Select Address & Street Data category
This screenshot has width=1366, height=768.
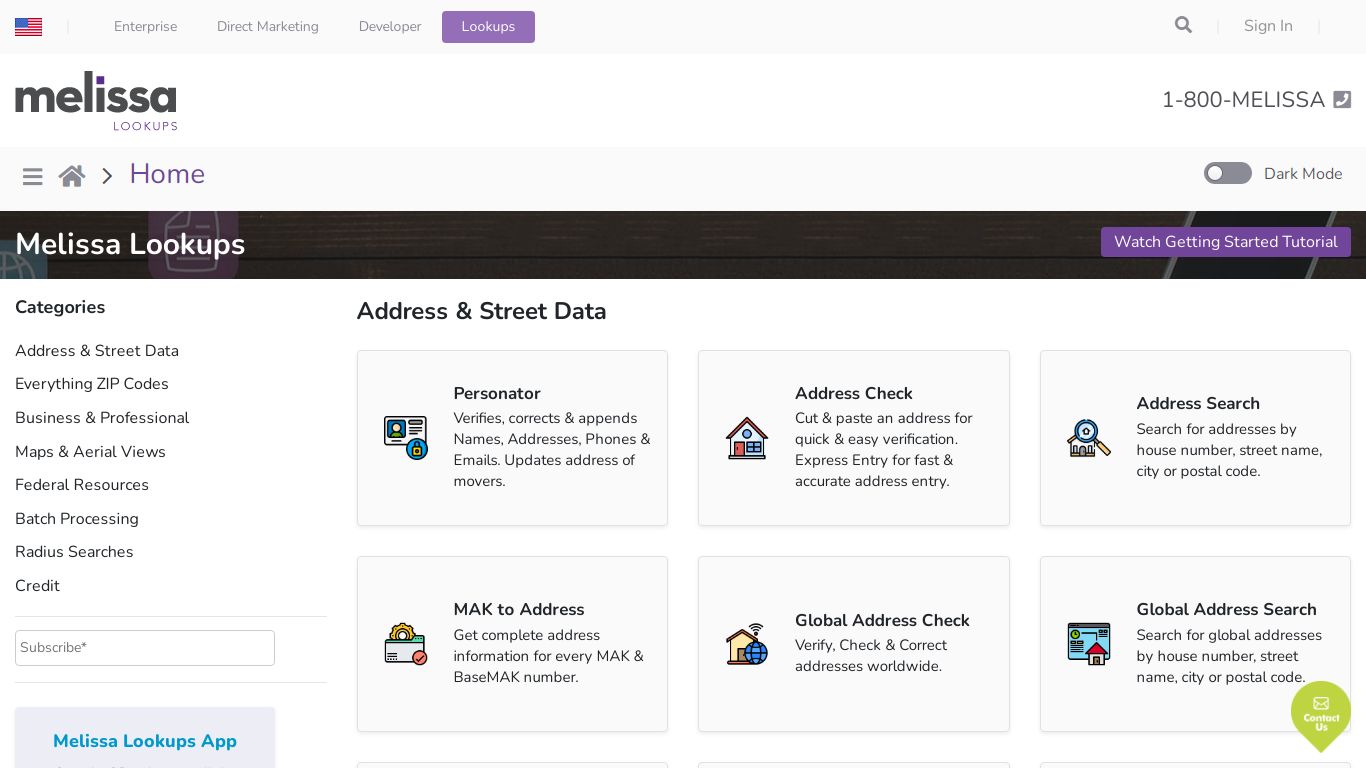[x=97, y=351]
